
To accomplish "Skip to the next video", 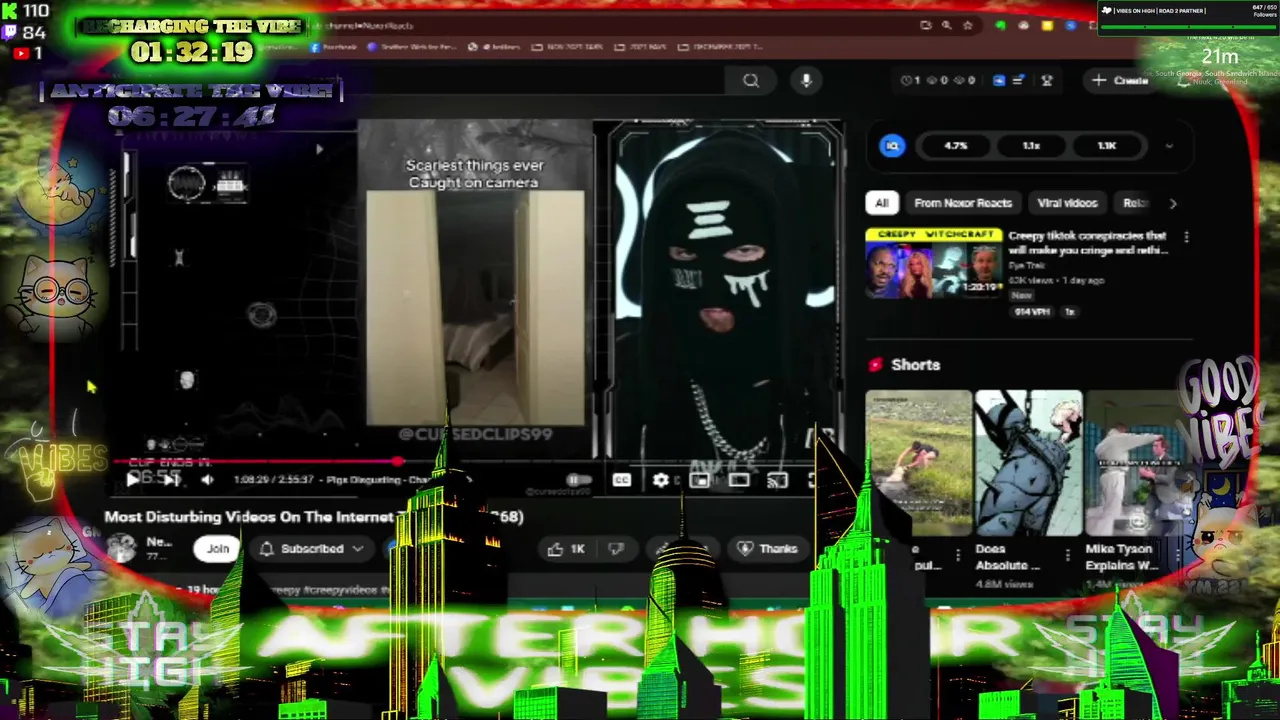I will click(x=170, y=480).
